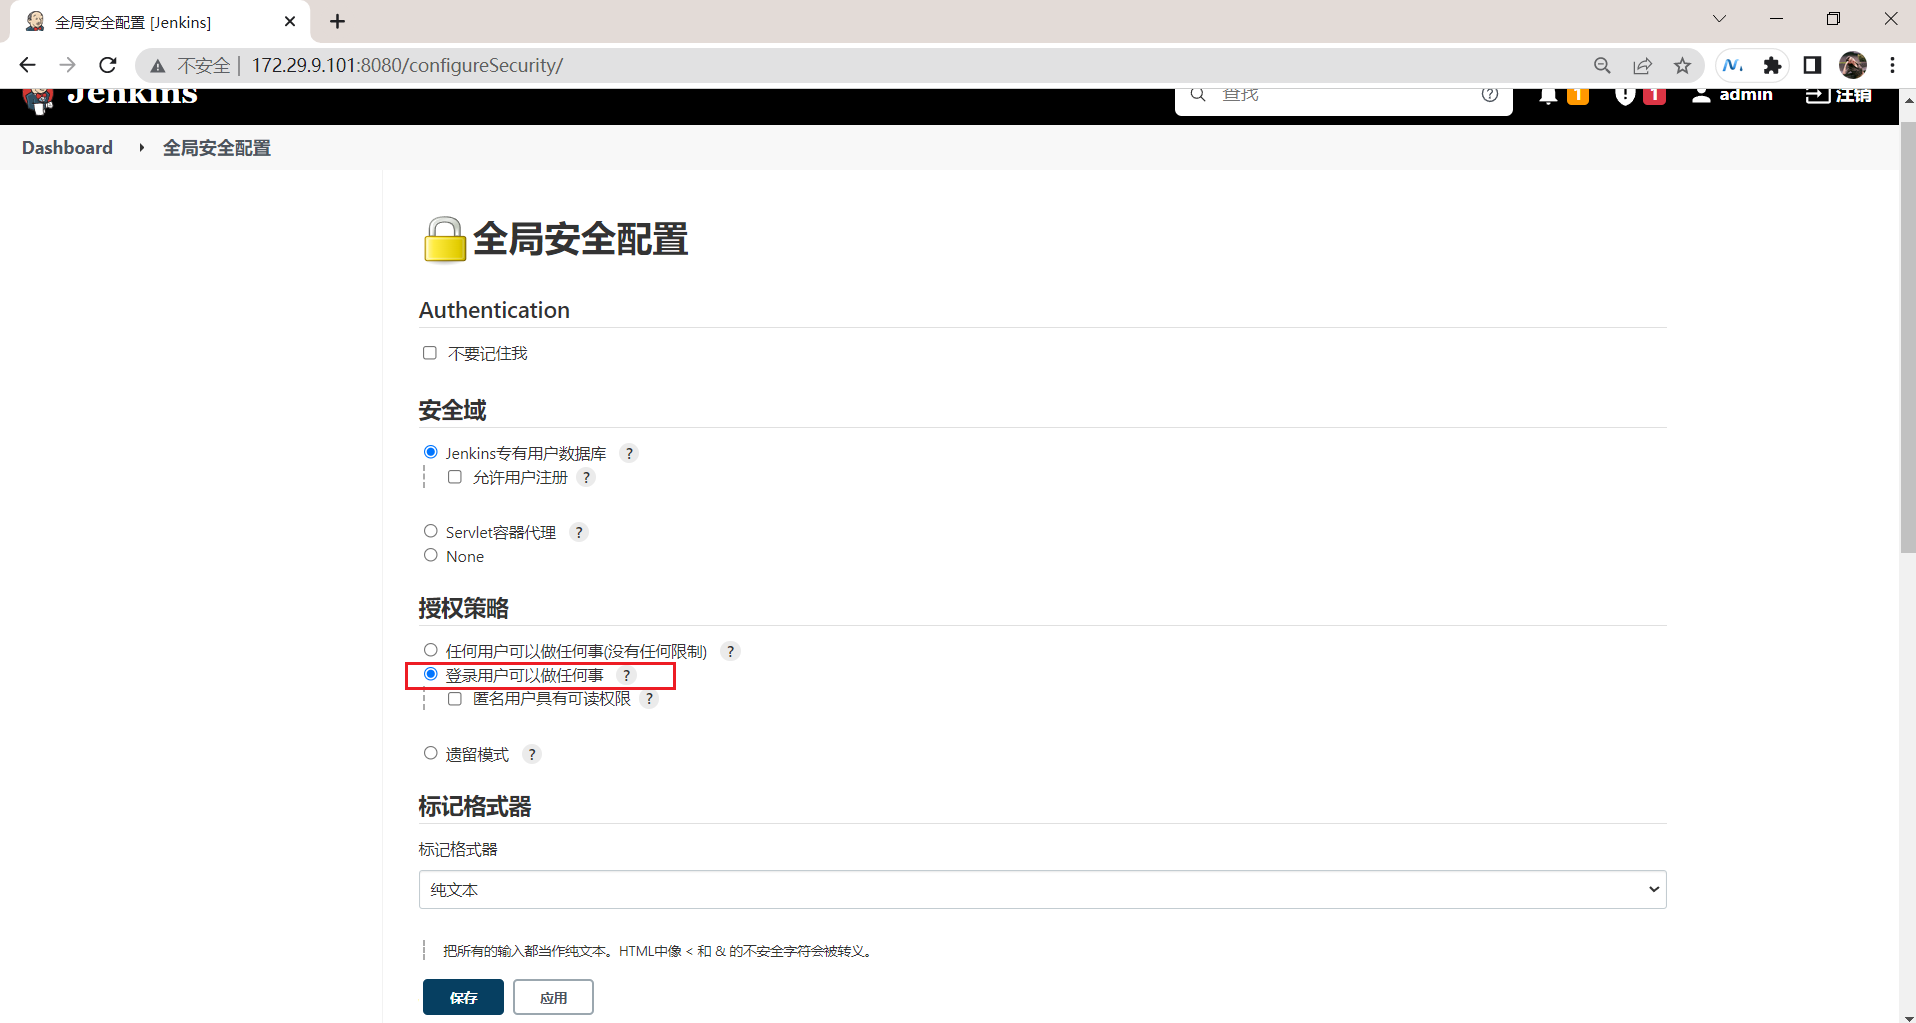This screenshot has width=1916, height=1023.
Task: Open the security warning shield icon
Action: (1625, 95)
